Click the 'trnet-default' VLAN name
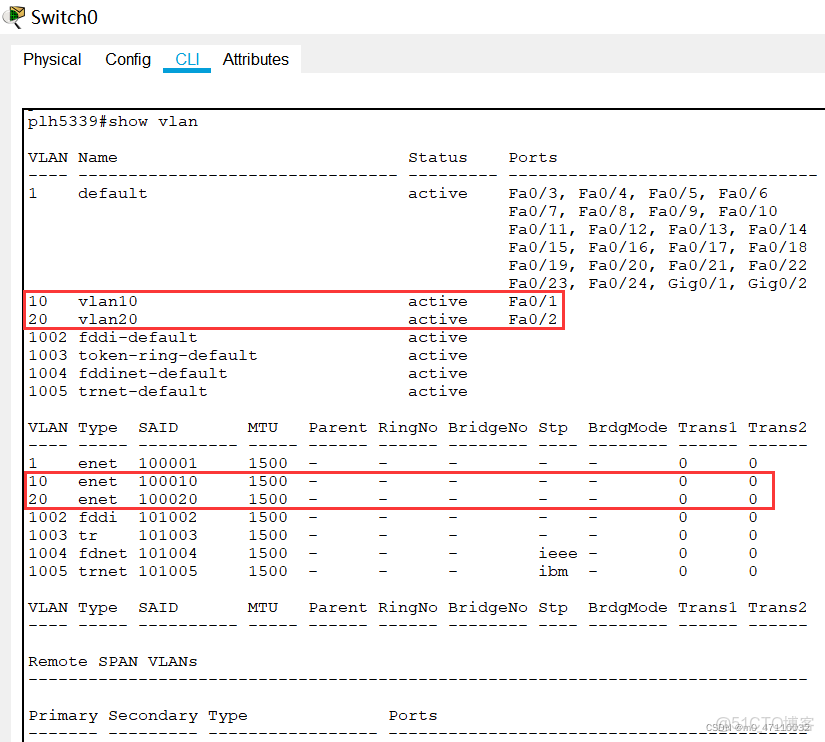 143,391
